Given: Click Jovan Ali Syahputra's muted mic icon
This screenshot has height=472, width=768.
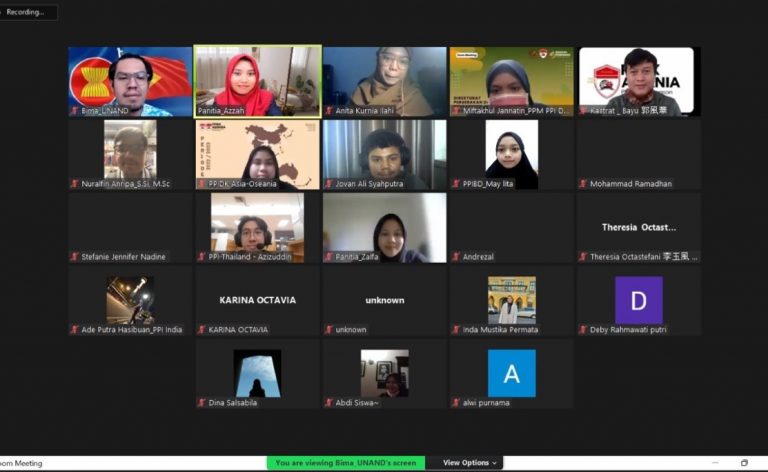Looking at the screenshot, I should 328,184.
